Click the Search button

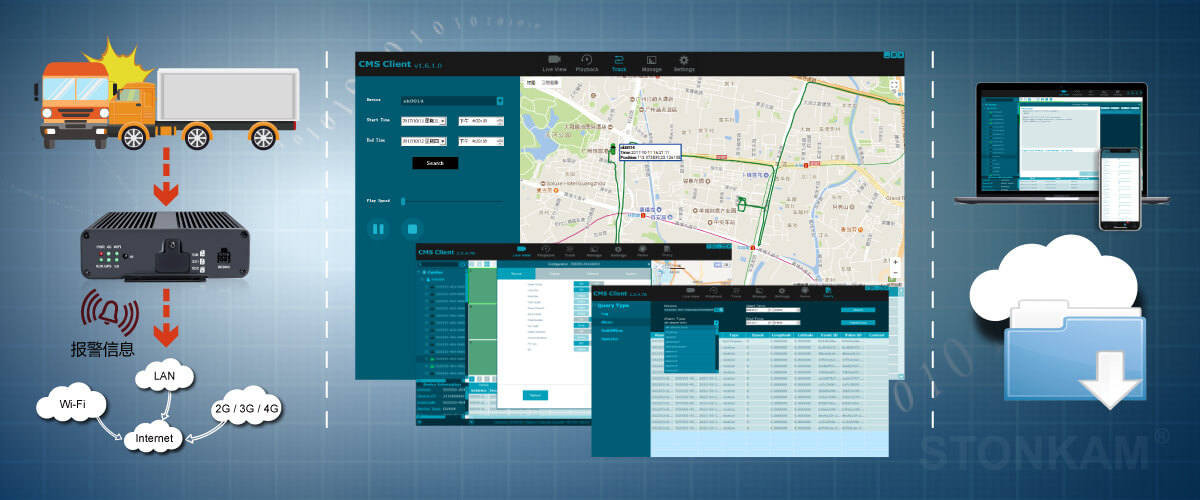[x=435, y=163]
